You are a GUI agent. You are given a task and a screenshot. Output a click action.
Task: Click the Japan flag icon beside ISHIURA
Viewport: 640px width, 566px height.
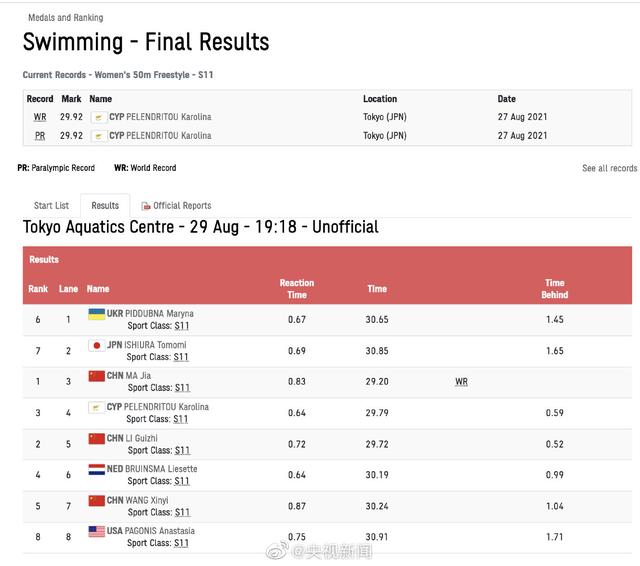point(96,345)
